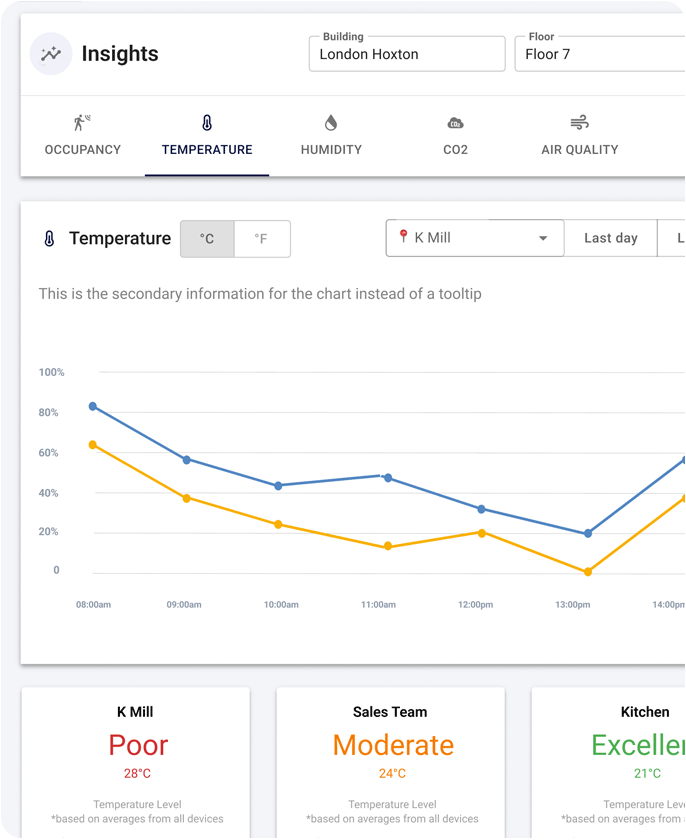
Task: Click the Humidity water drop icon
Action: [x=331, y=123]
